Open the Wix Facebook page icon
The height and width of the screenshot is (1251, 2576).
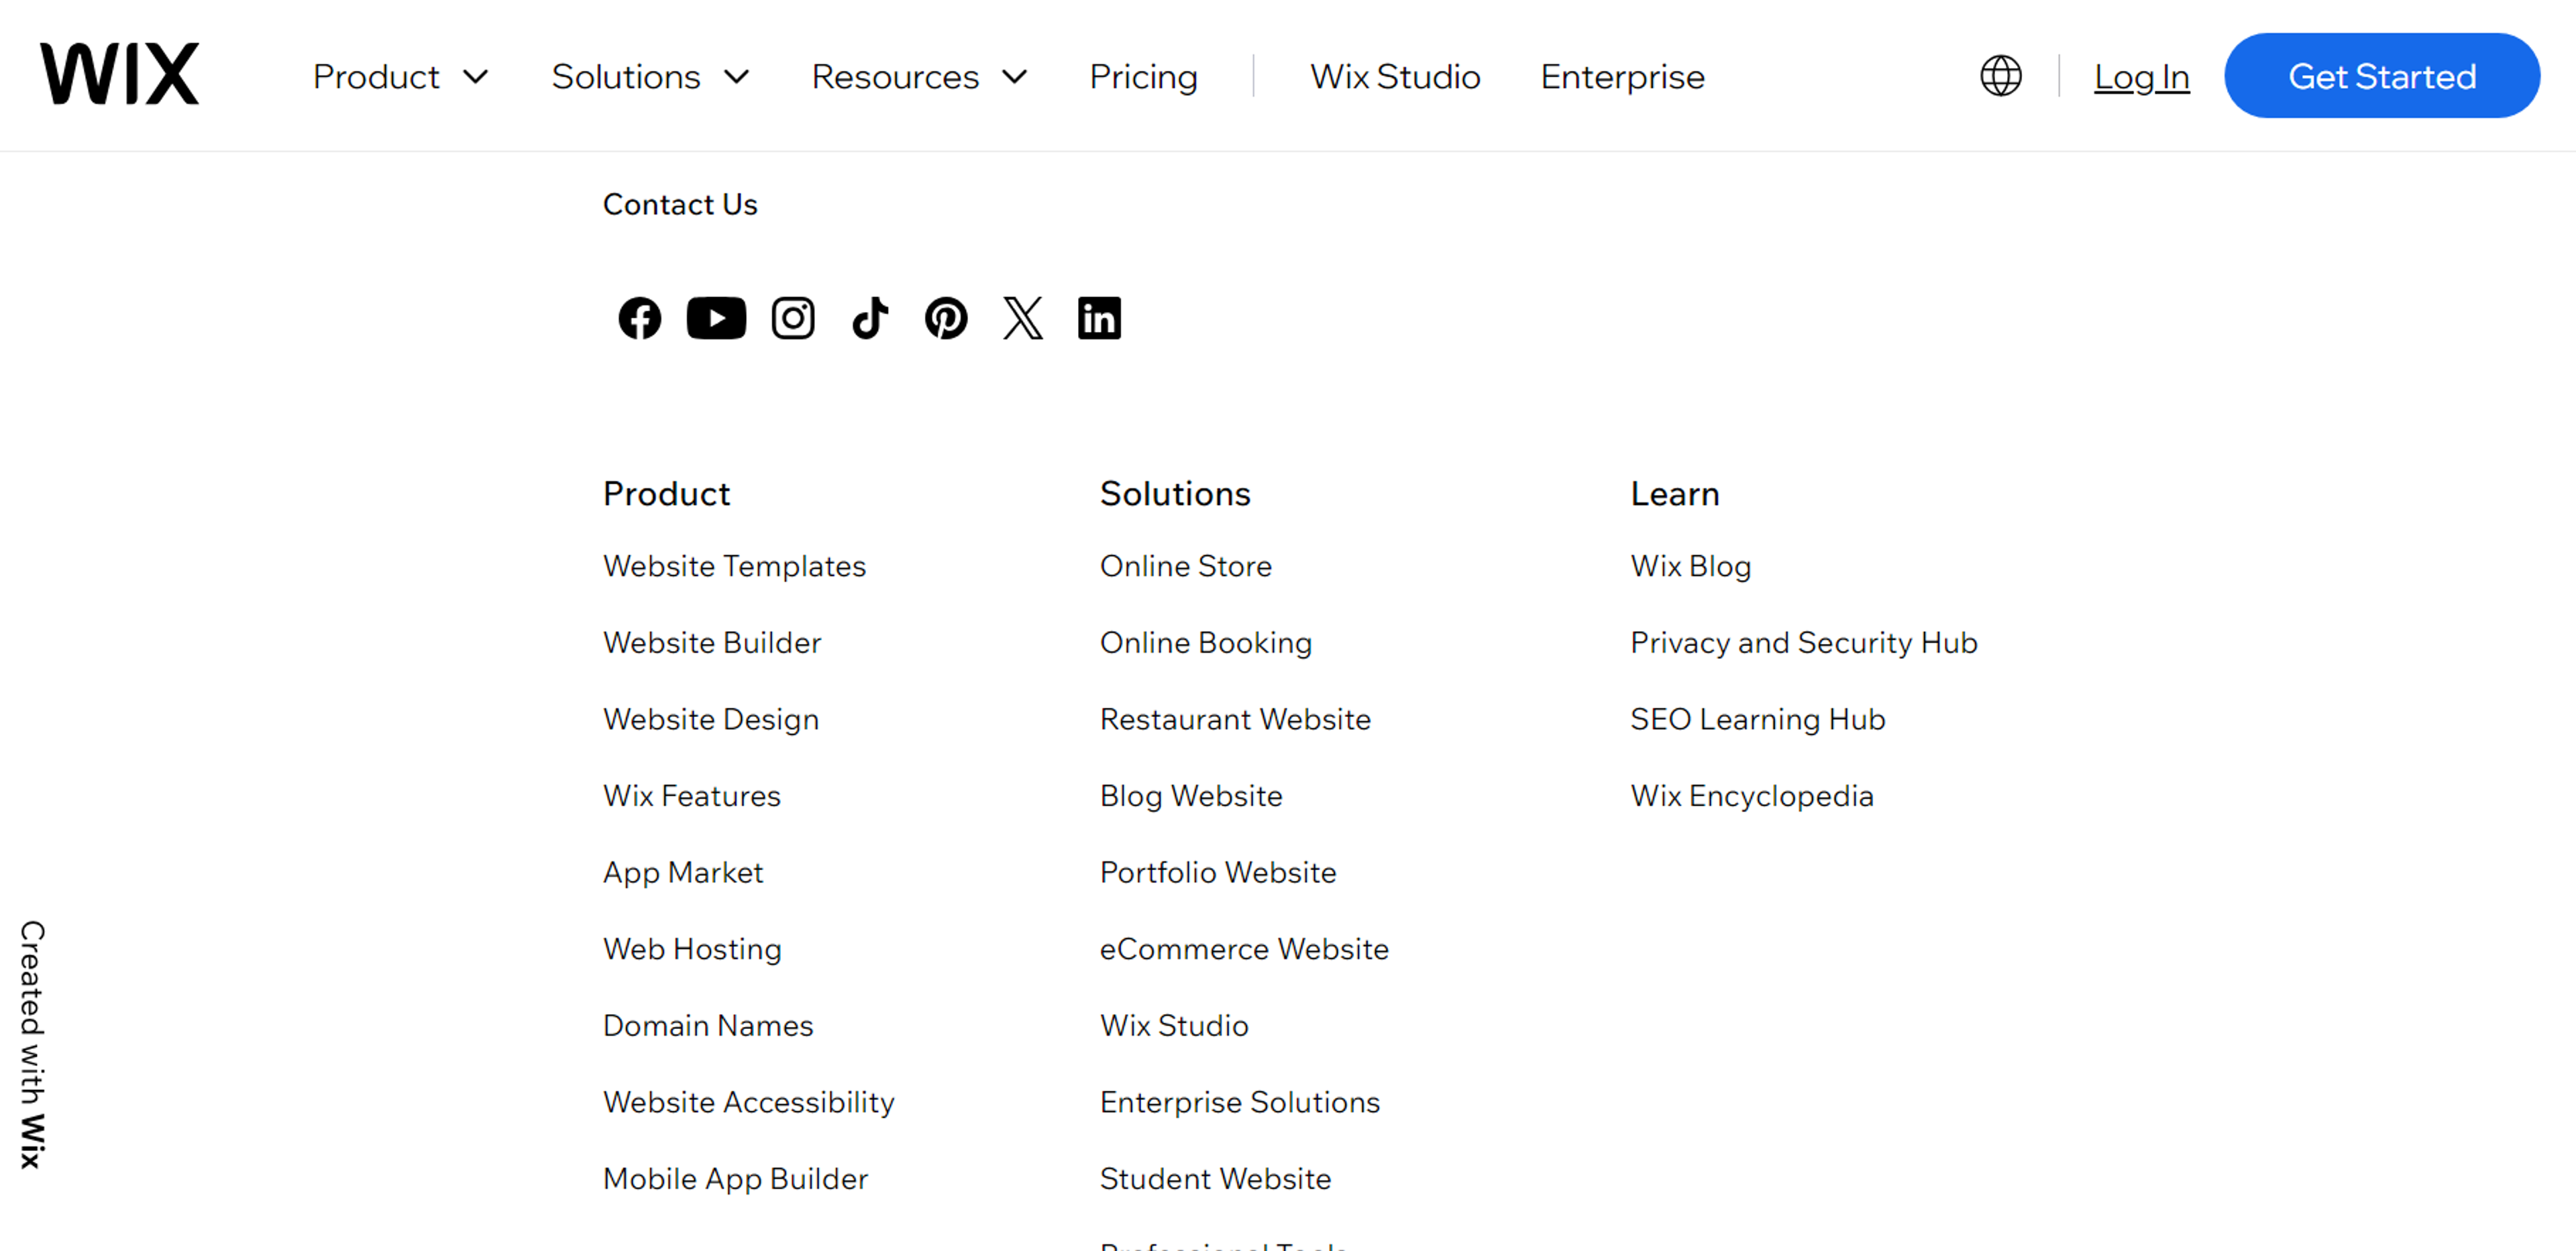[639, 318]
